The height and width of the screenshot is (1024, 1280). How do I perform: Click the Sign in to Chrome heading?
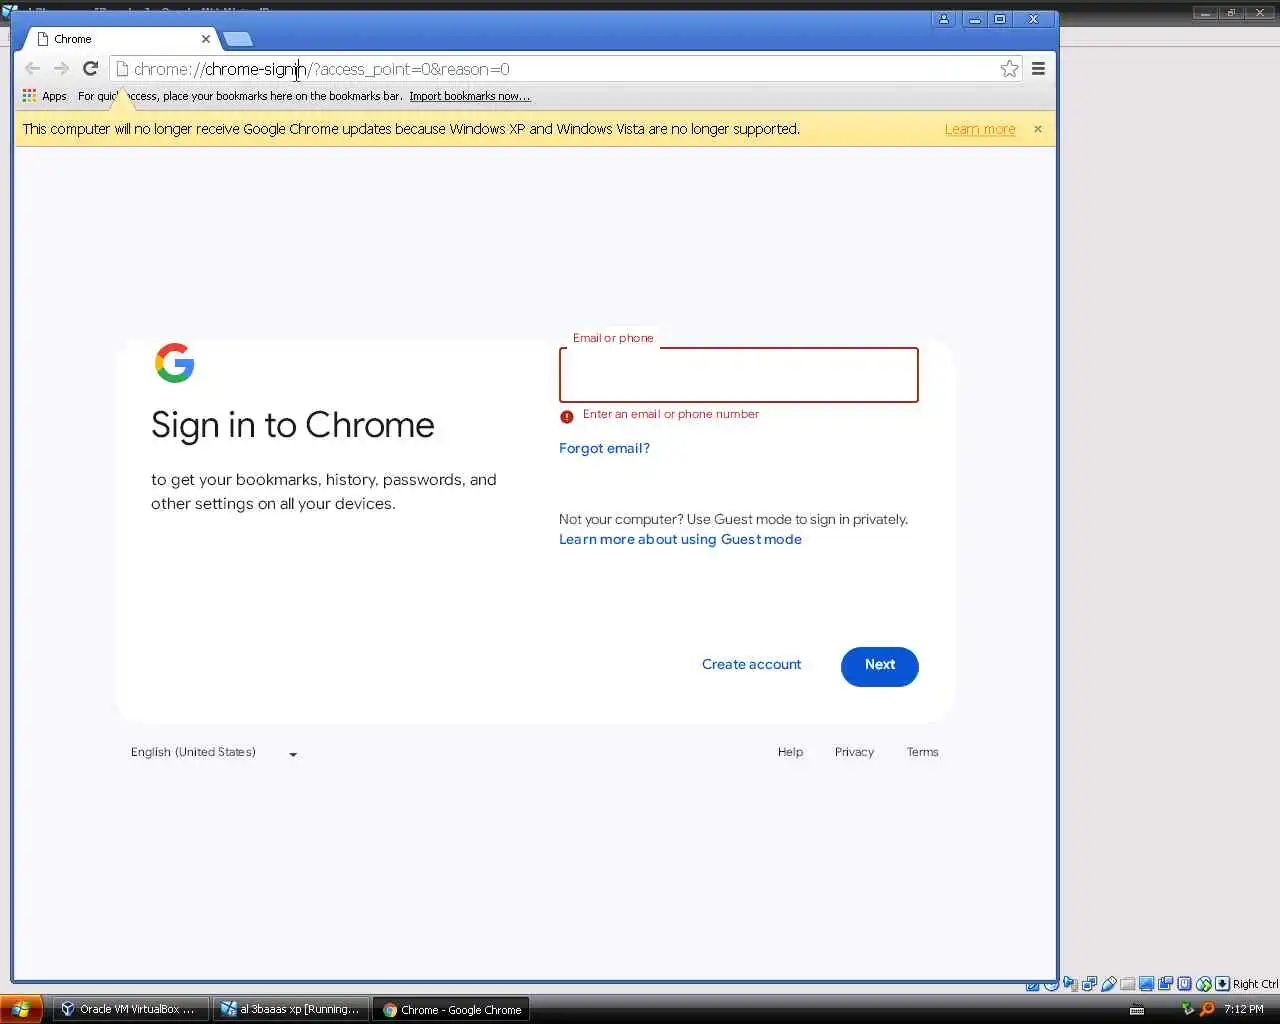[x=293, y=425]
